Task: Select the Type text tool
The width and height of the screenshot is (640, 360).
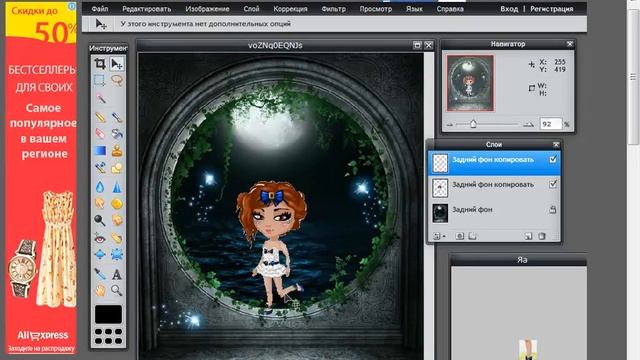Action: 117,274
